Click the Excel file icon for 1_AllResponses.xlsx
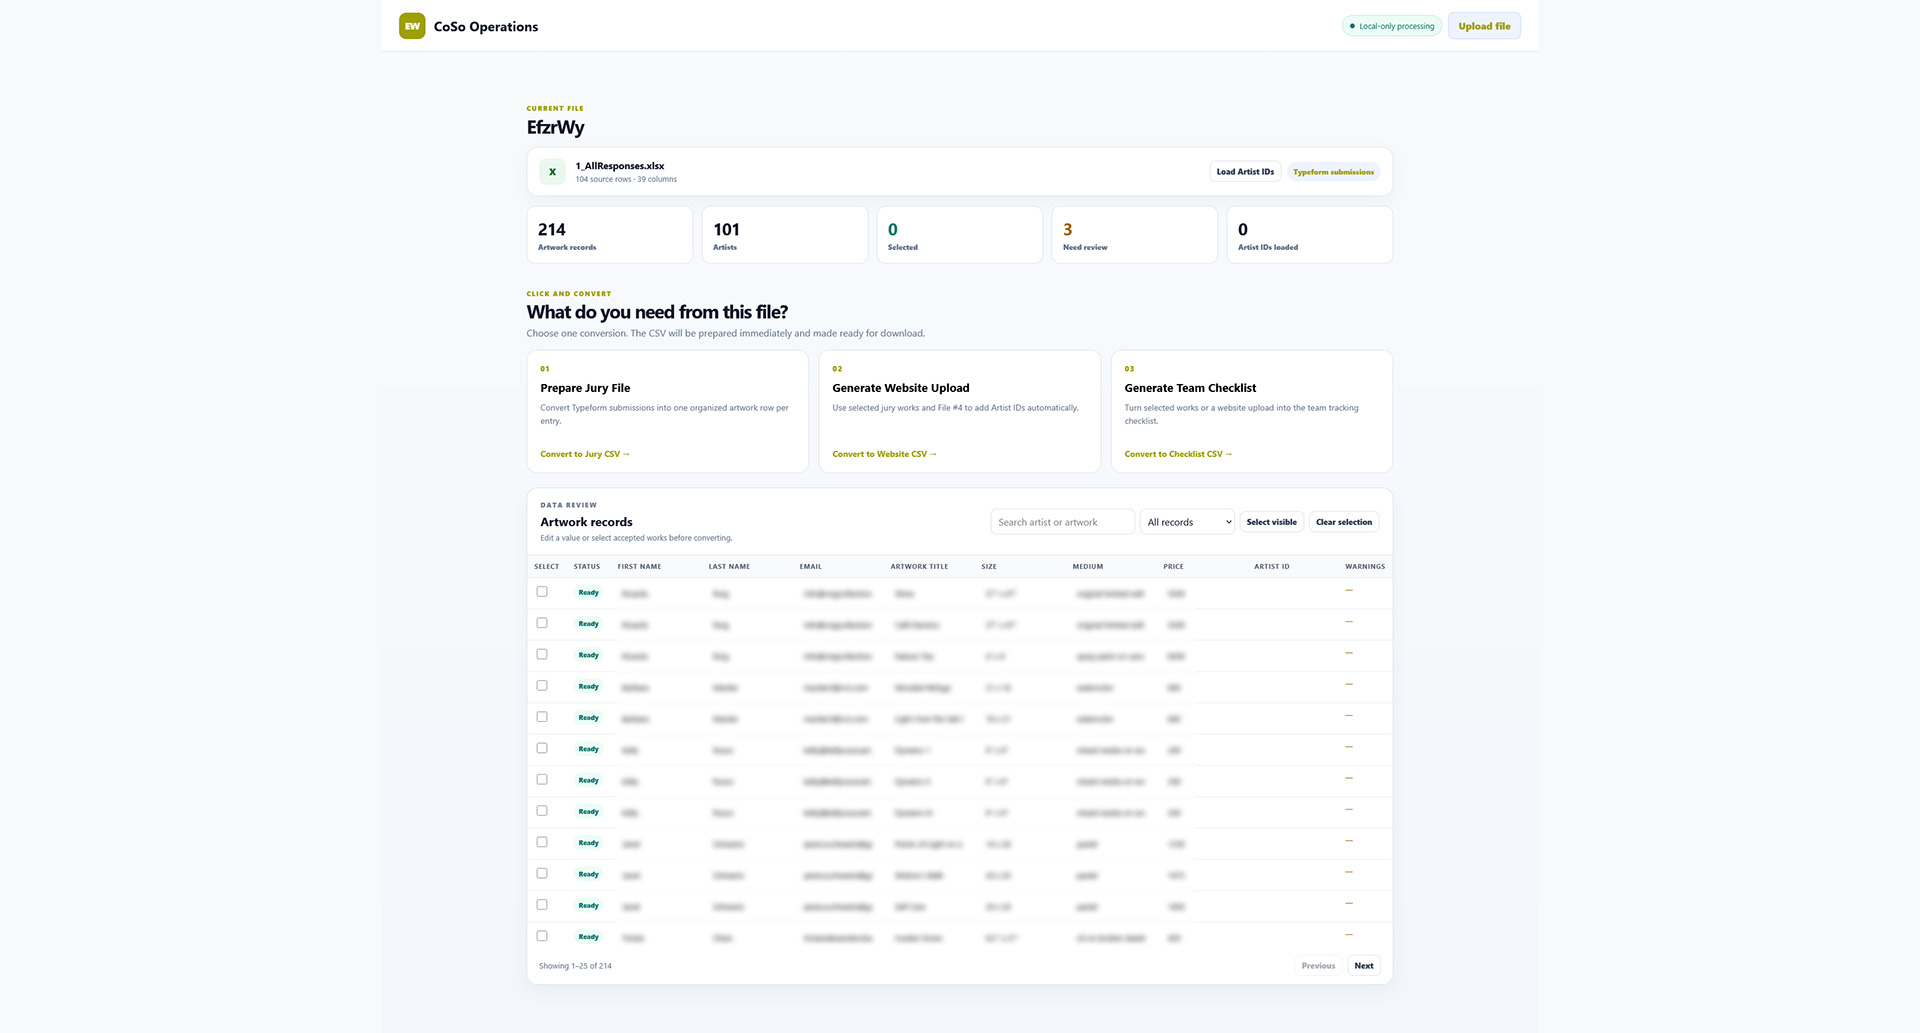 pos(552,172)
